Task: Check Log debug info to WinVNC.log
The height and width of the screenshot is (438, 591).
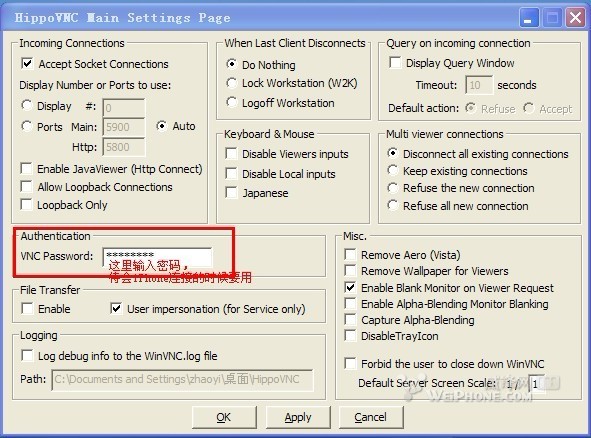Action: [x=28, y=355]
